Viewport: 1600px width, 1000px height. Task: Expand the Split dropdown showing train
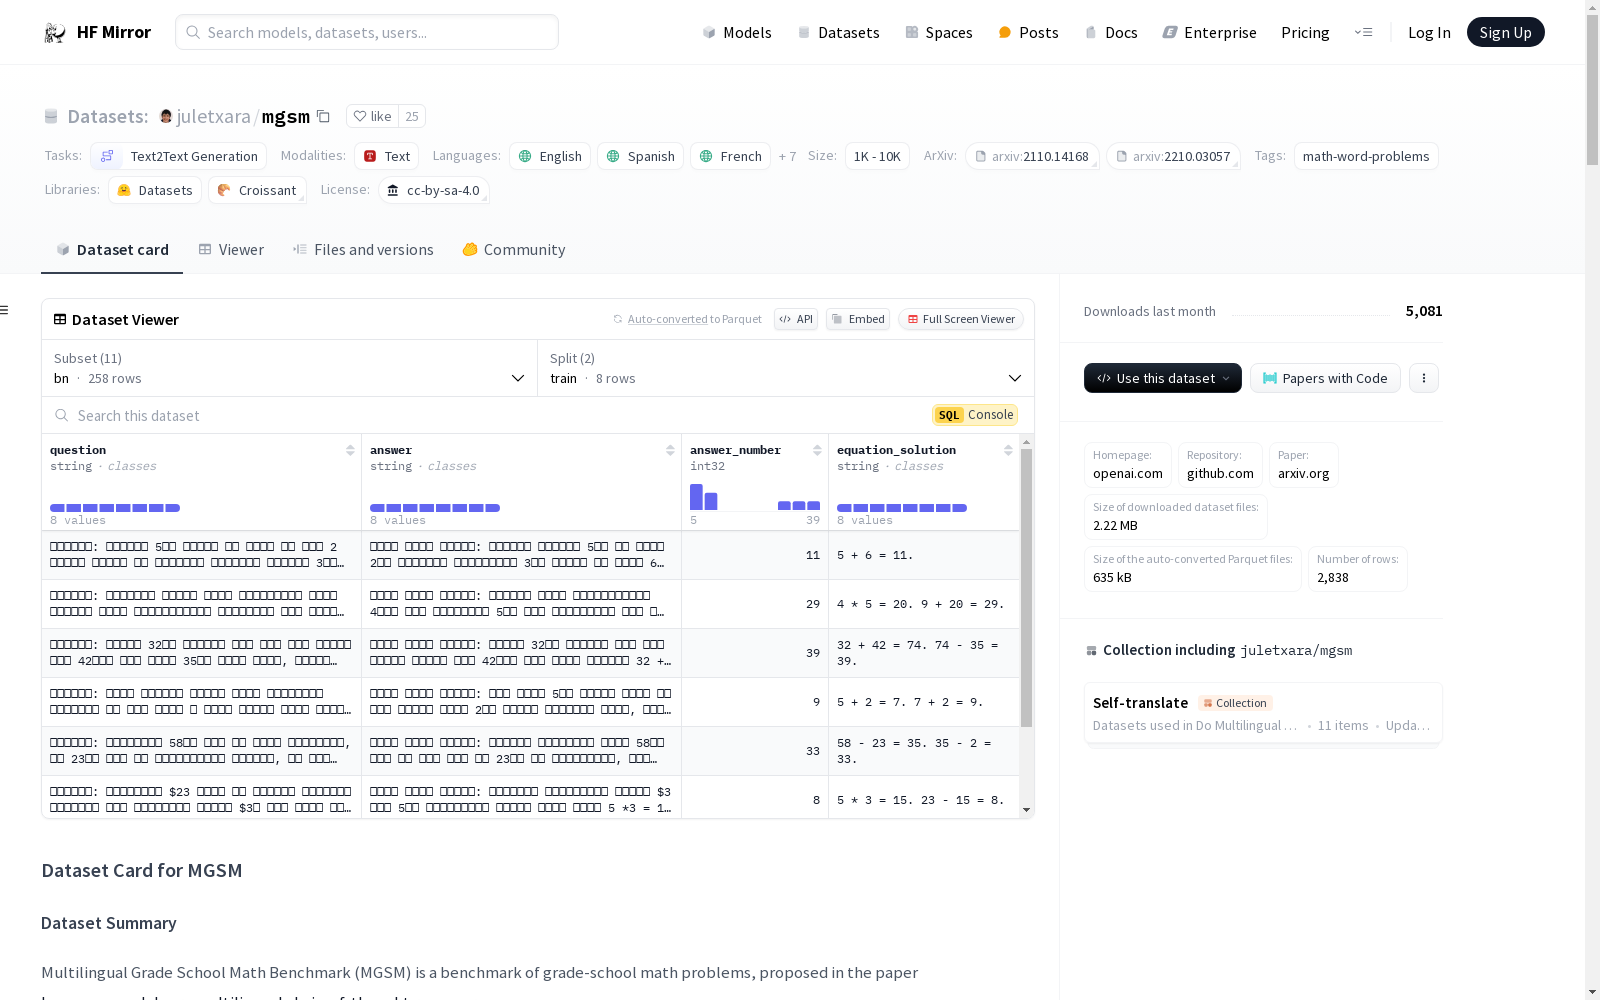pos(786,368)
